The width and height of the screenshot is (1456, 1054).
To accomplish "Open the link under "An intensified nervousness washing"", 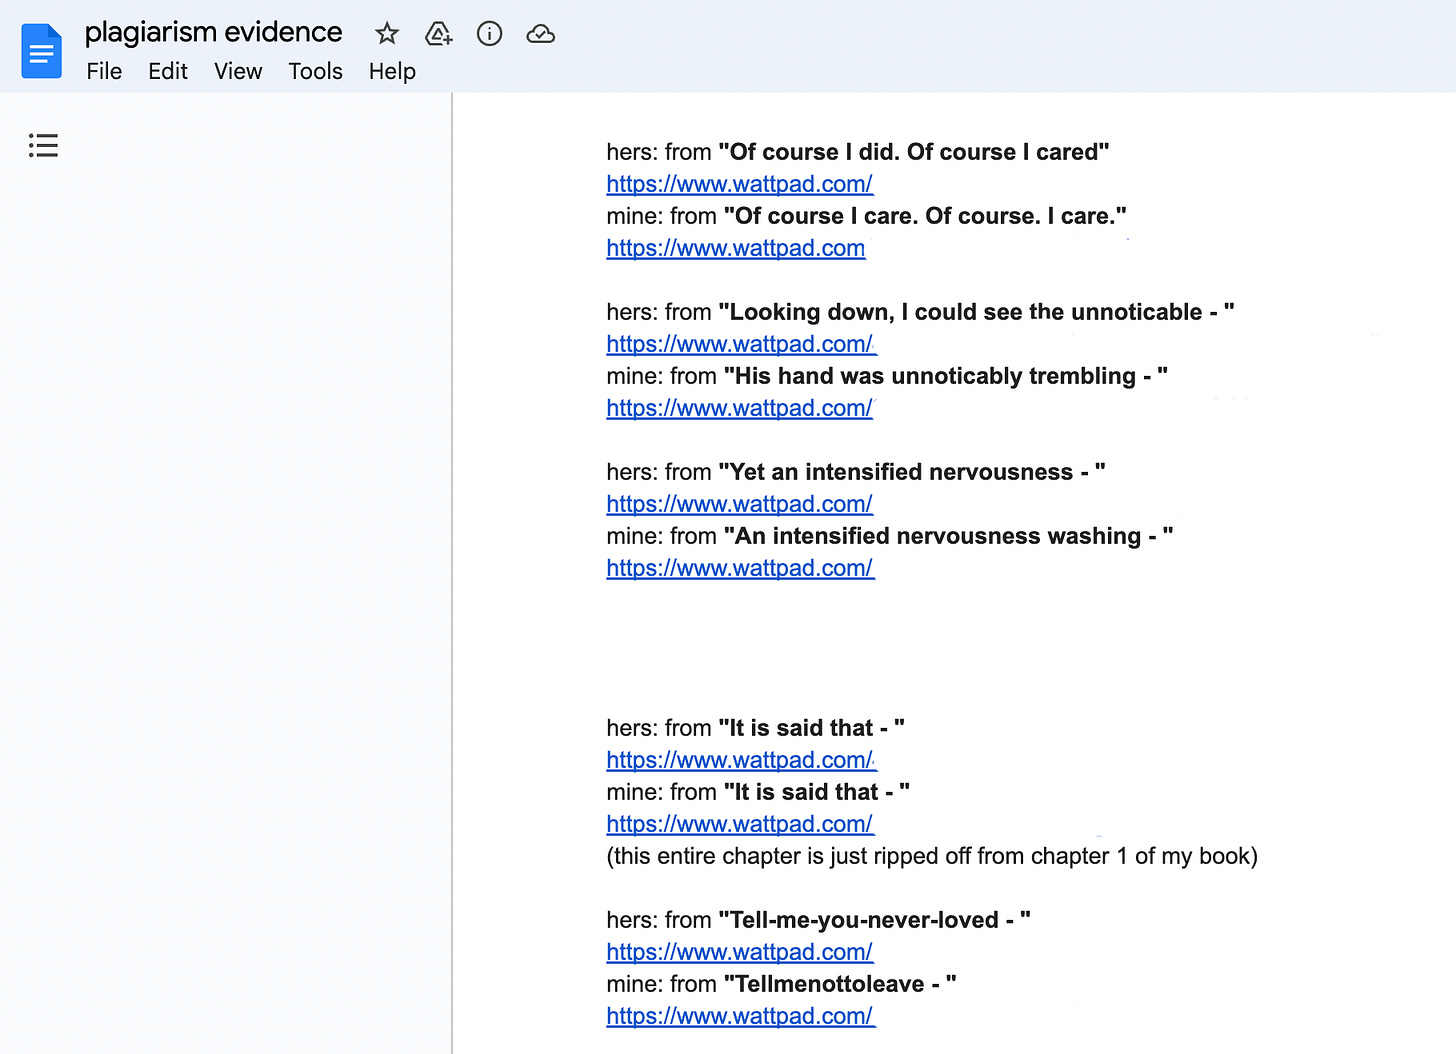I will tap(740, 568).
